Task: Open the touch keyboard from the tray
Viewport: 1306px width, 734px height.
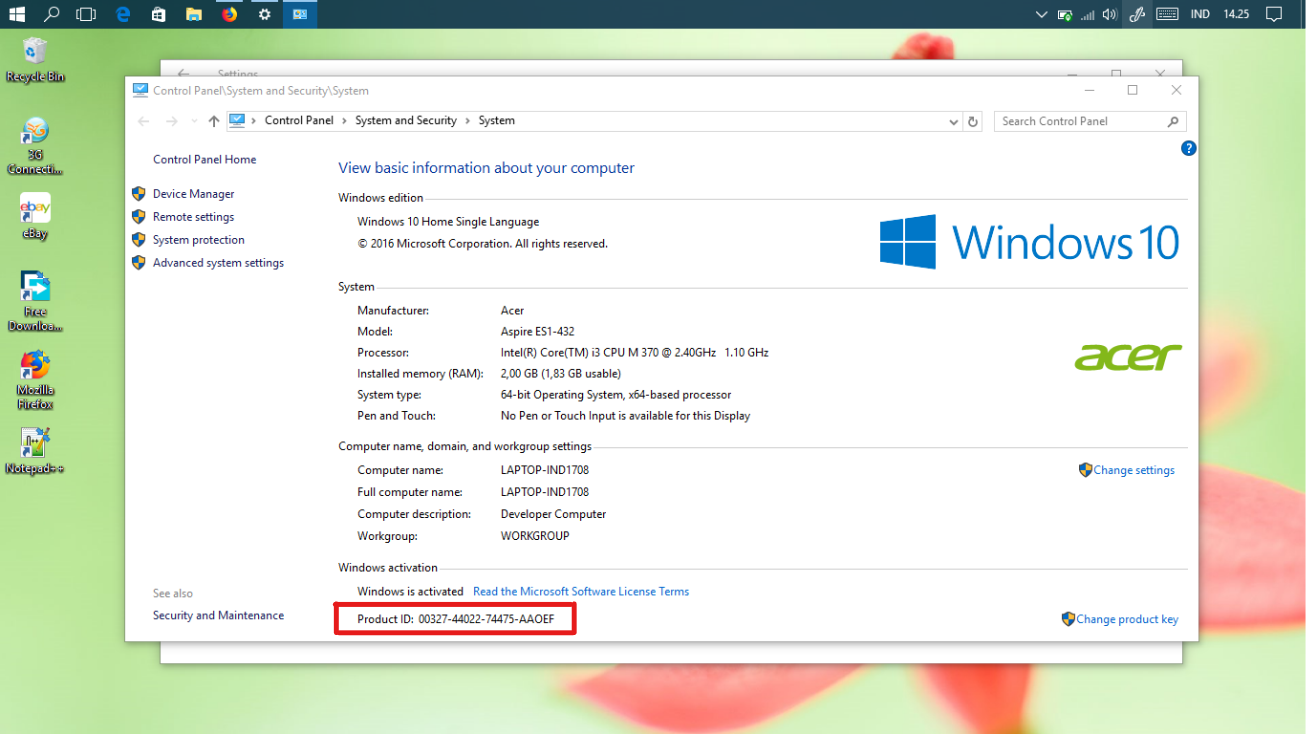Action: pos(1166,14)
